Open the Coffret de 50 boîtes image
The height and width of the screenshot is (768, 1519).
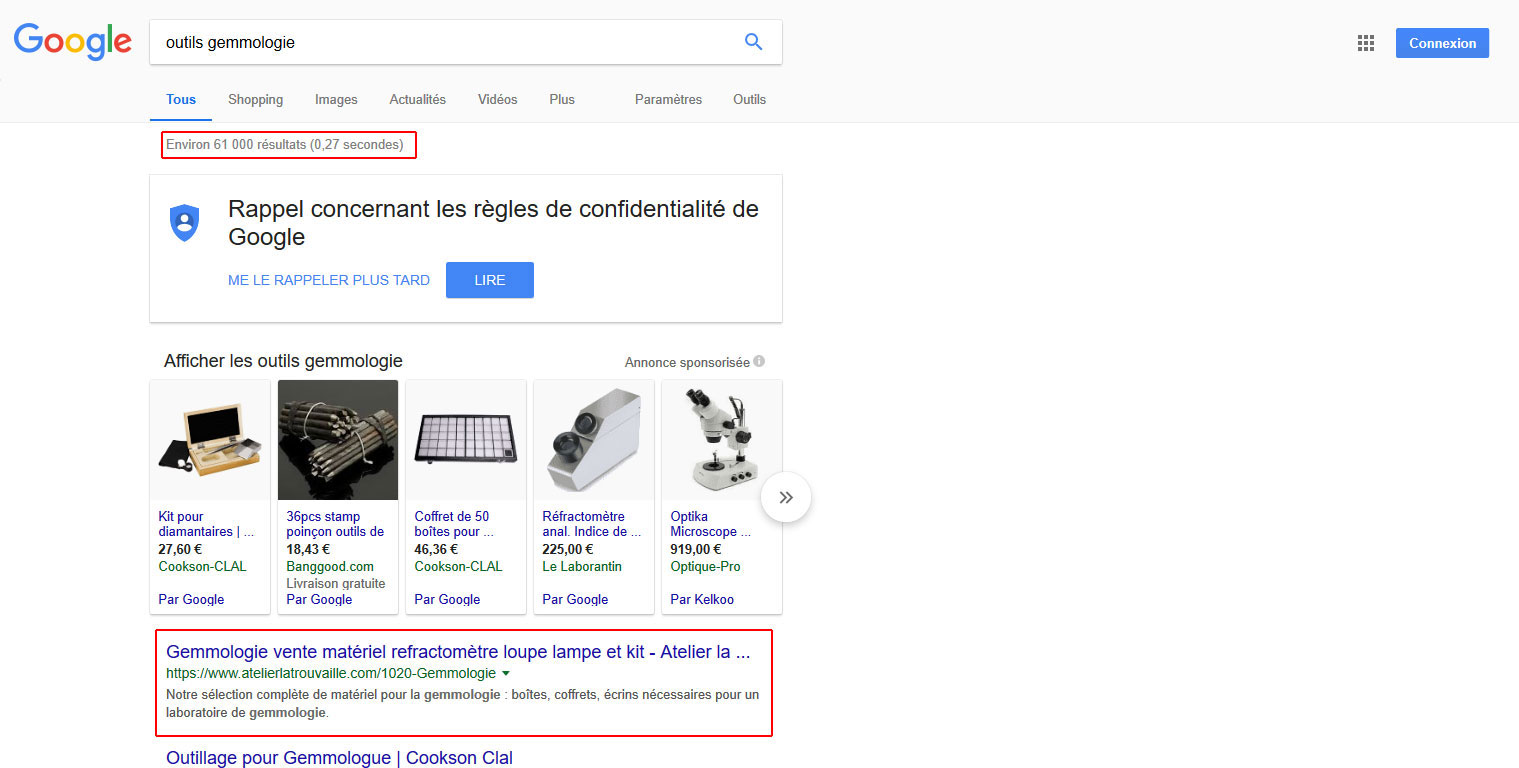(x=466, y=440)
